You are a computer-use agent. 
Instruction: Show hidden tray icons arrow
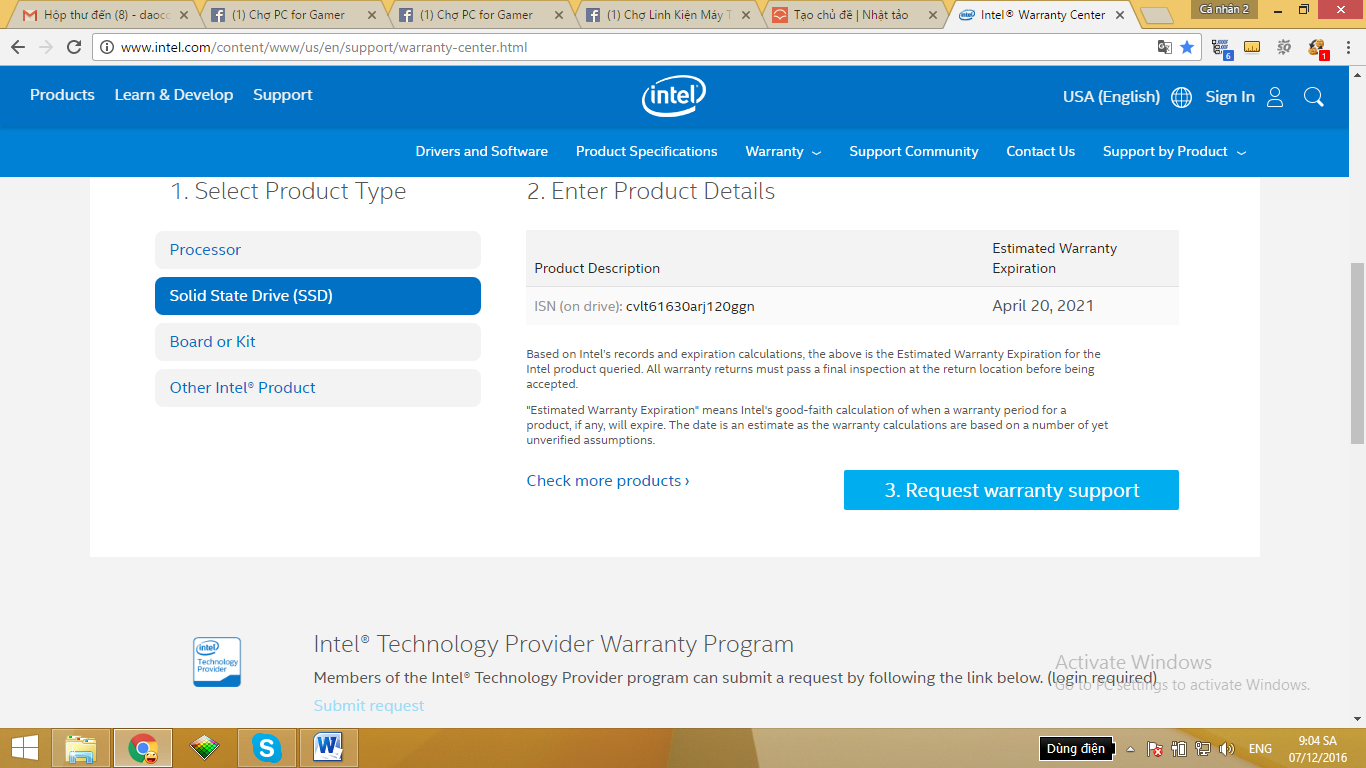pos(1130,749)
